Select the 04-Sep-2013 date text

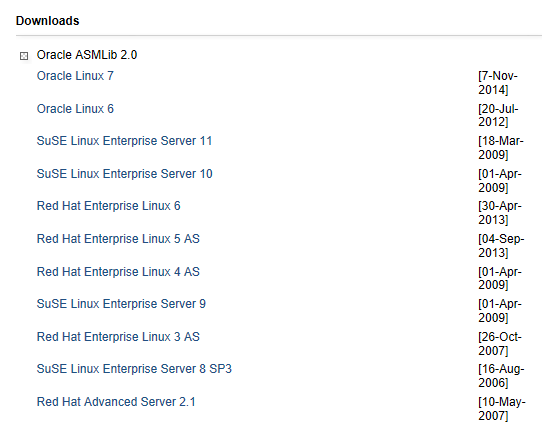tap(501, 246)
